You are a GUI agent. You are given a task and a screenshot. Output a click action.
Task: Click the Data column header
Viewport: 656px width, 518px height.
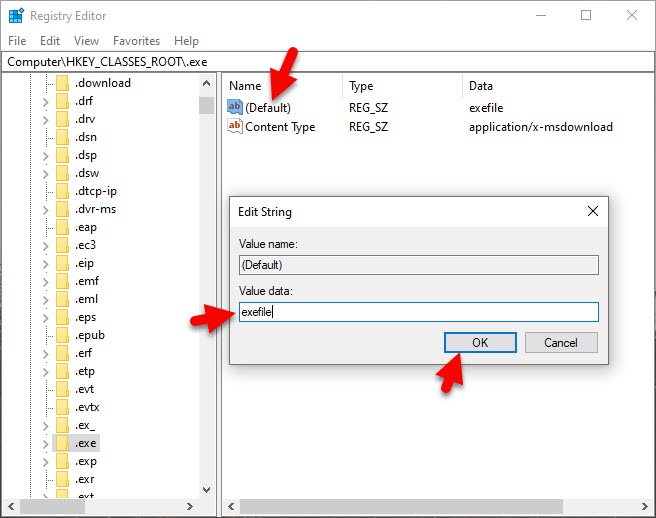coord(480,86)
